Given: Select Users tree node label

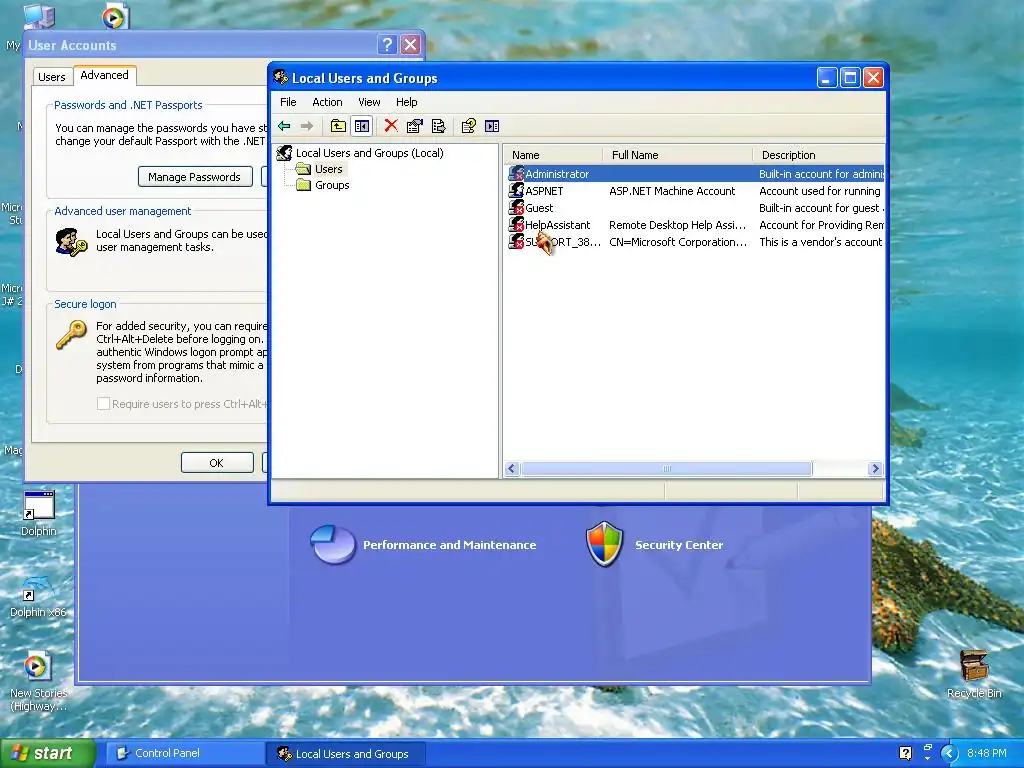Looking at the screenshot, I should (x=328, y=169).
